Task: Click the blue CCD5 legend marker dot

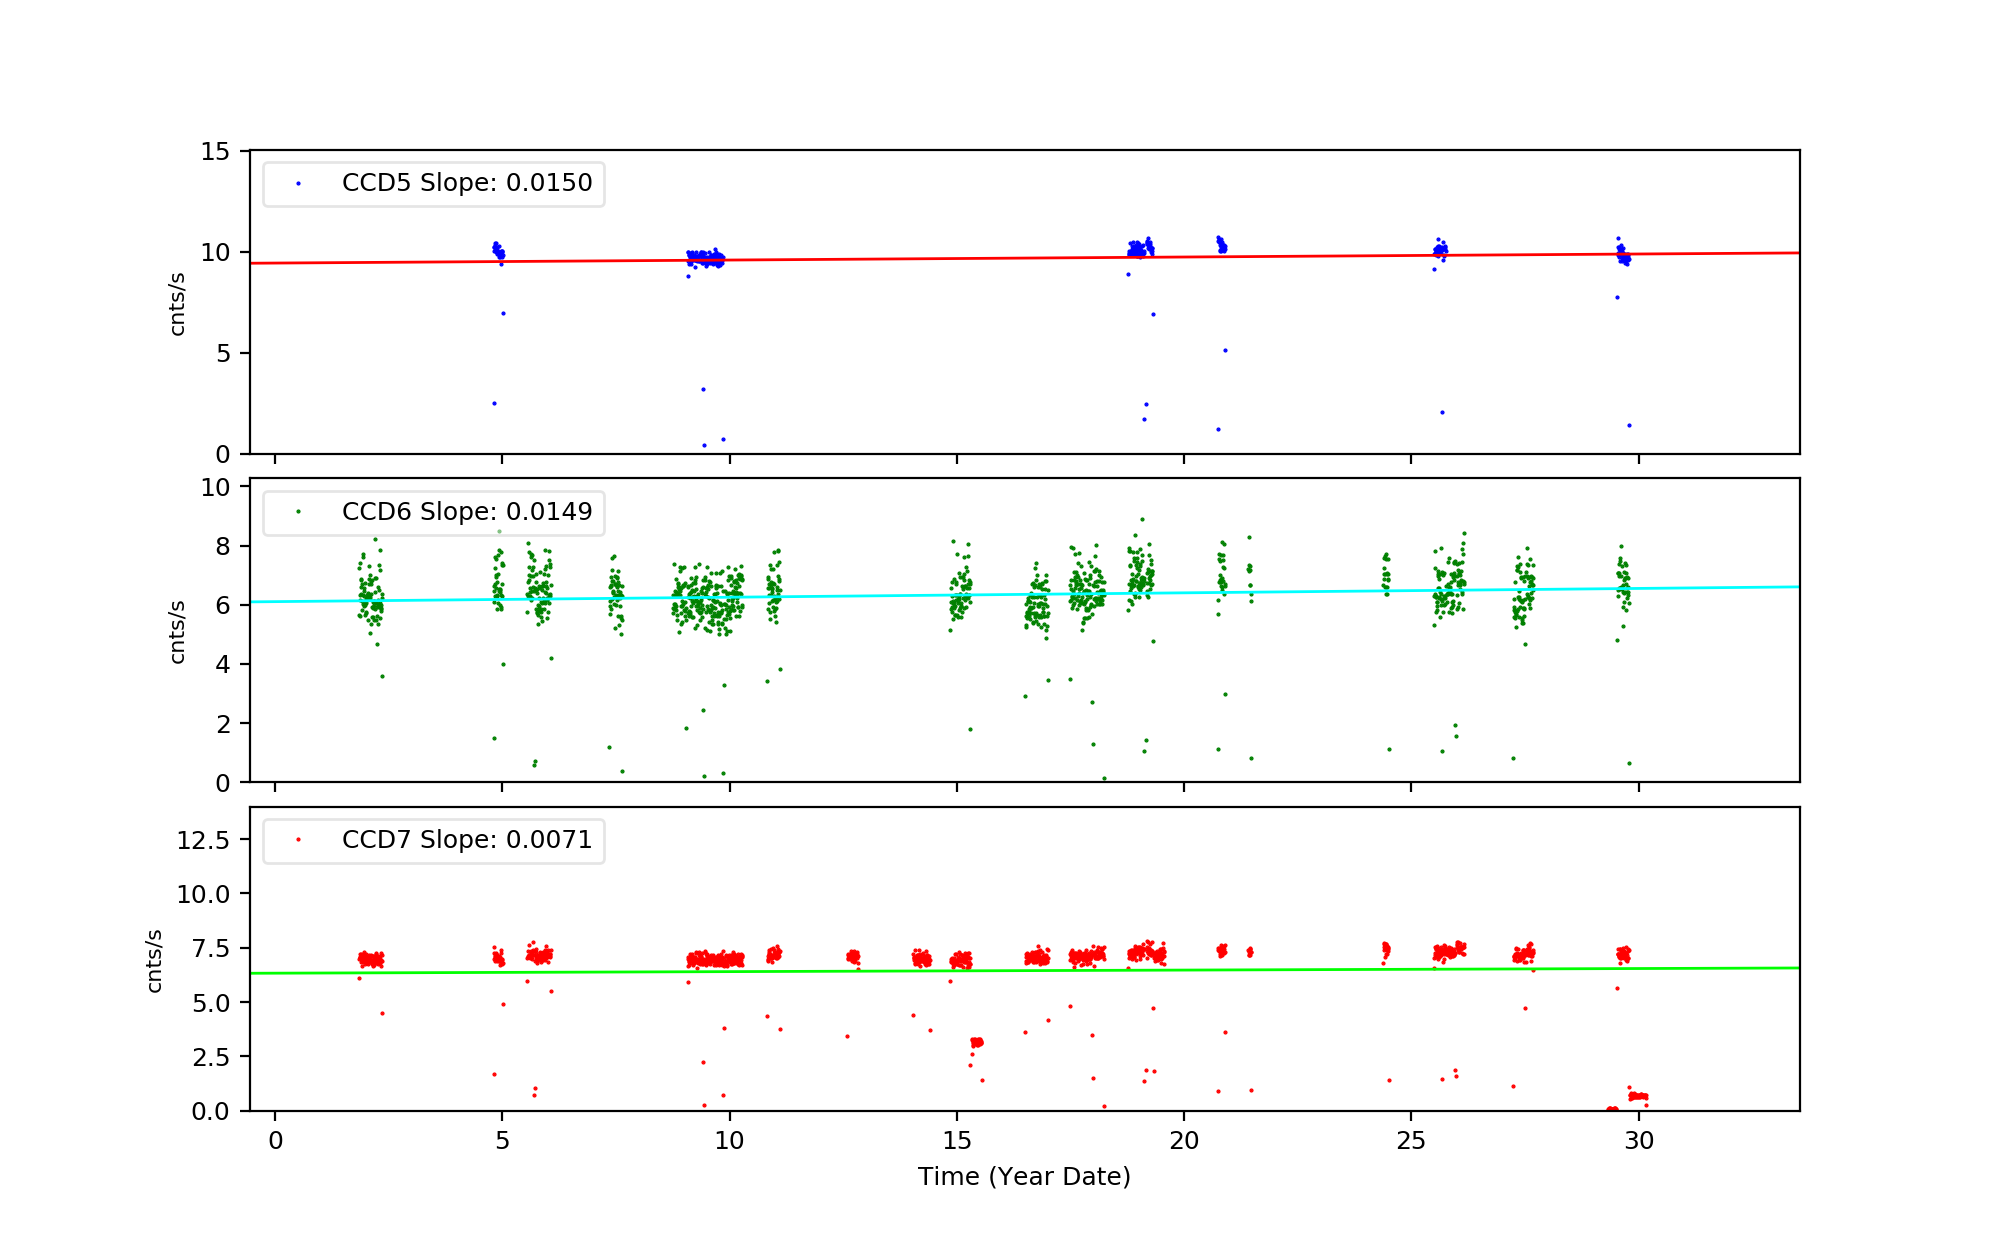Action: (x=298, y=184)
